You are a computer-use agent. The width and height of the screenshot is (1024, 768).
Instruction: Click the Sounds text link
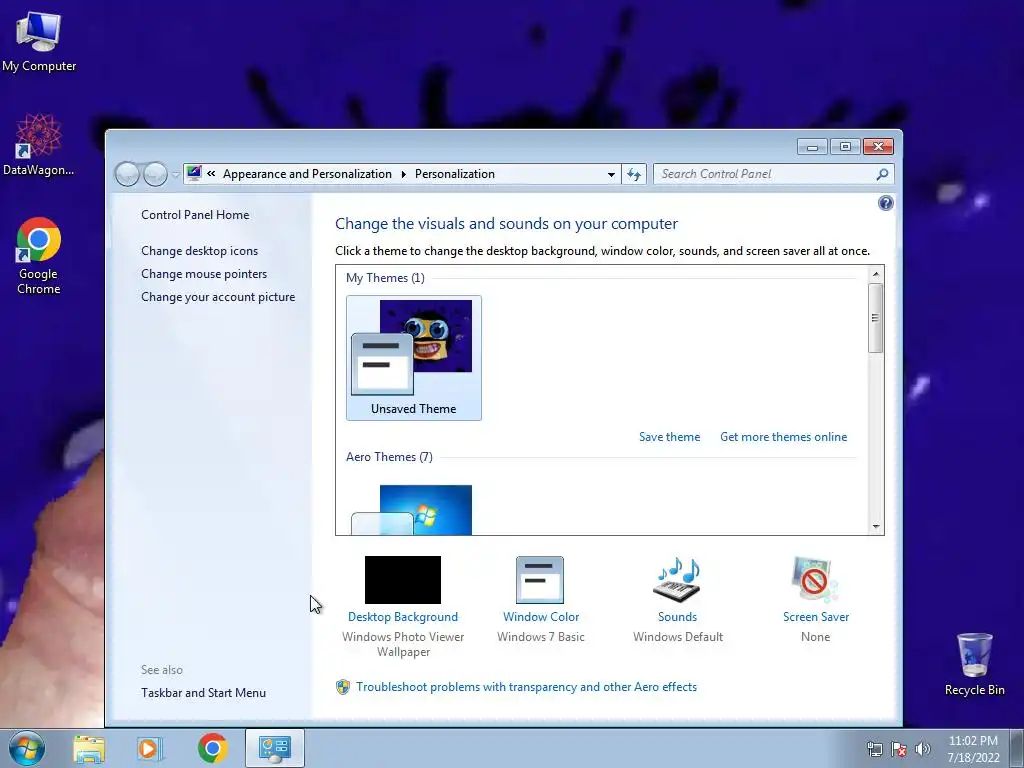pyautogui.click(x=677, y=616)
